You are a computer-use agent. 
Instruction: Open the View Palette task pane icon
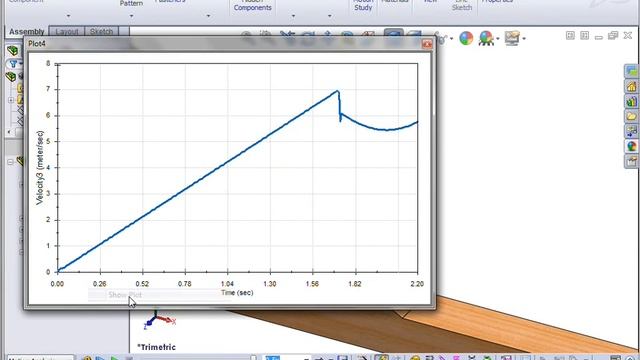coord(632,131)
